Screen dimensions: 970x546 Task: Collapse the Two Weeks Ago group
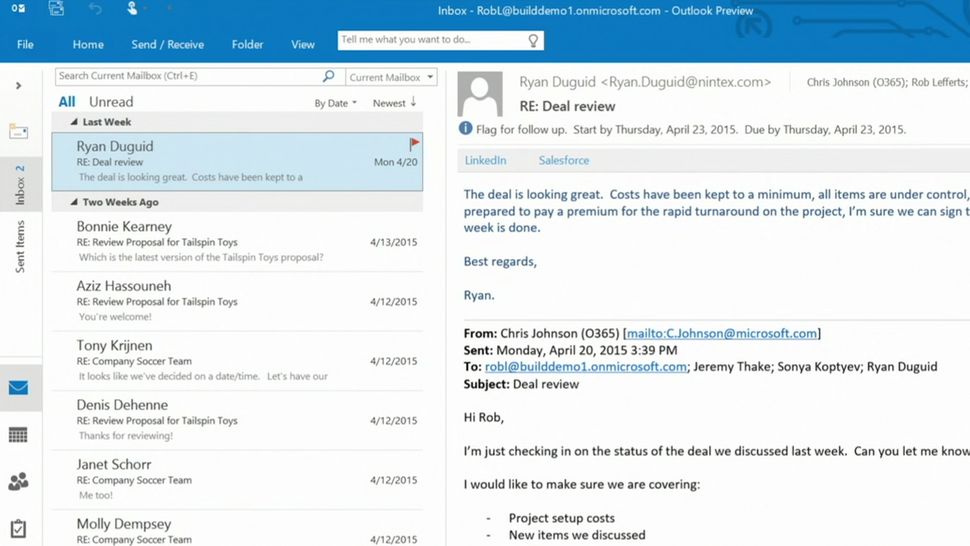click(74, 202)
